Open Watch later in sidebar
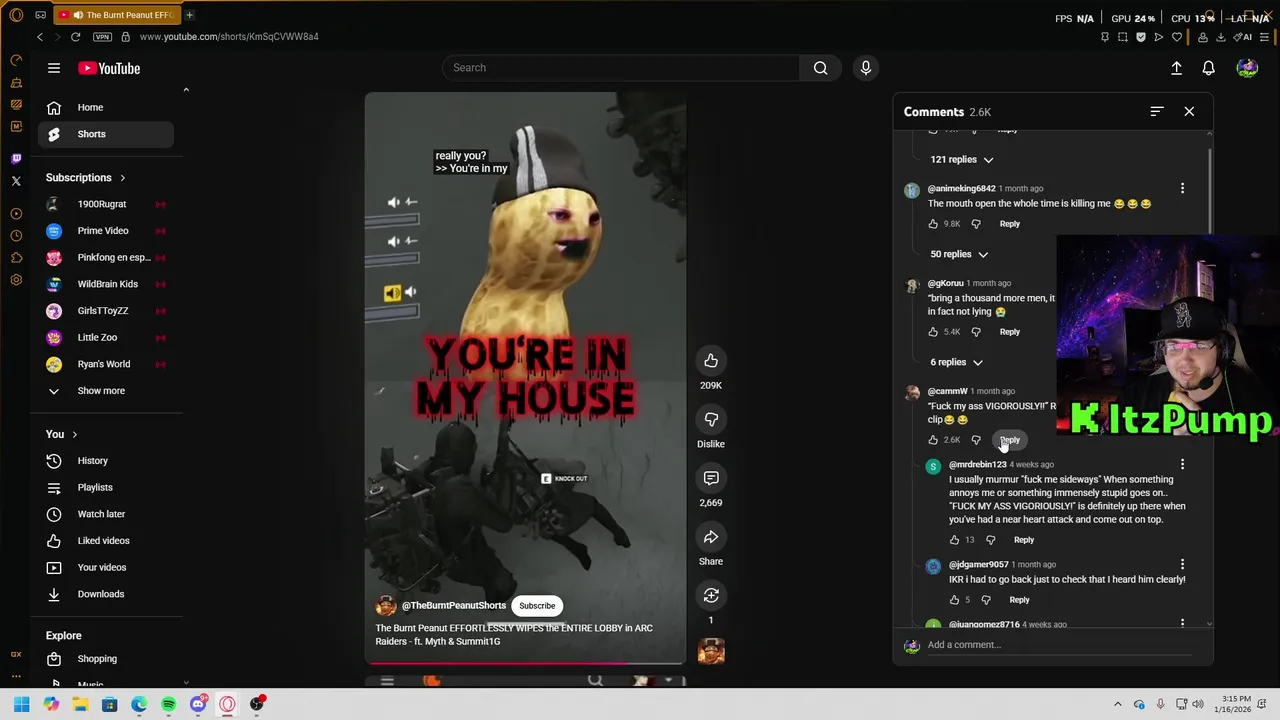This screenshot has width=1280, height=720. [106, 514]
